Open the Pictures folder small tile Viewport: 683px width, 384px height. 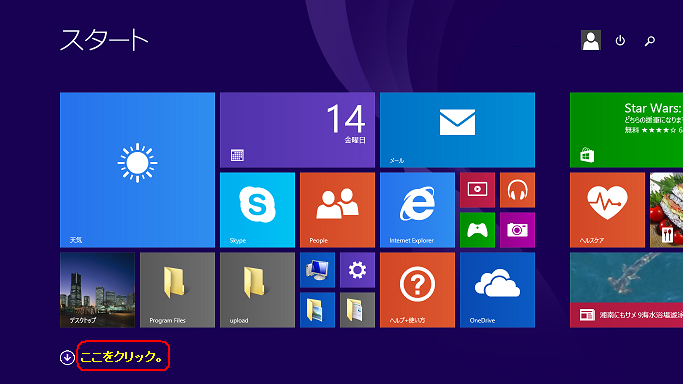(318, 310)
